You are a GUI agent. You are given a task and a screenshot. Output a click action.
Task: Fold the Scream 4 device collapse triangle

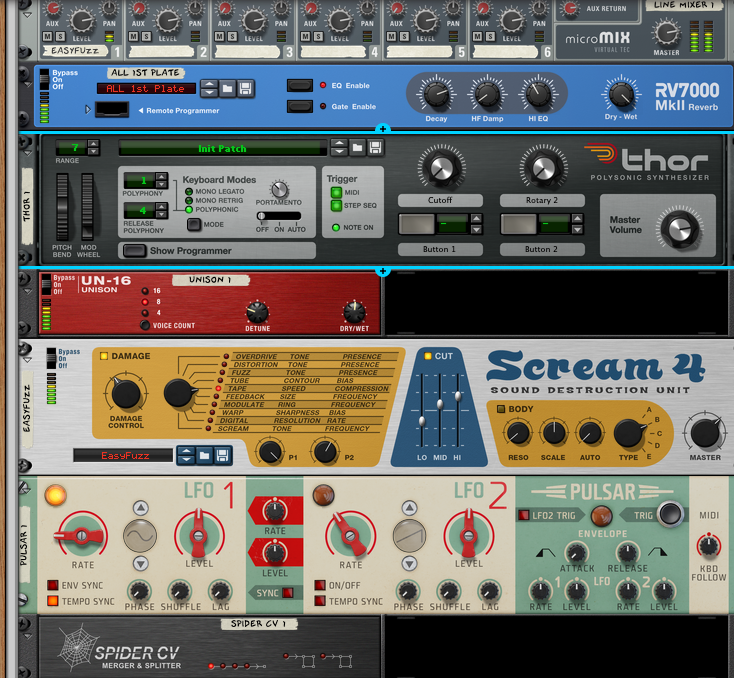pyautogui.click(x=28, y=360)
